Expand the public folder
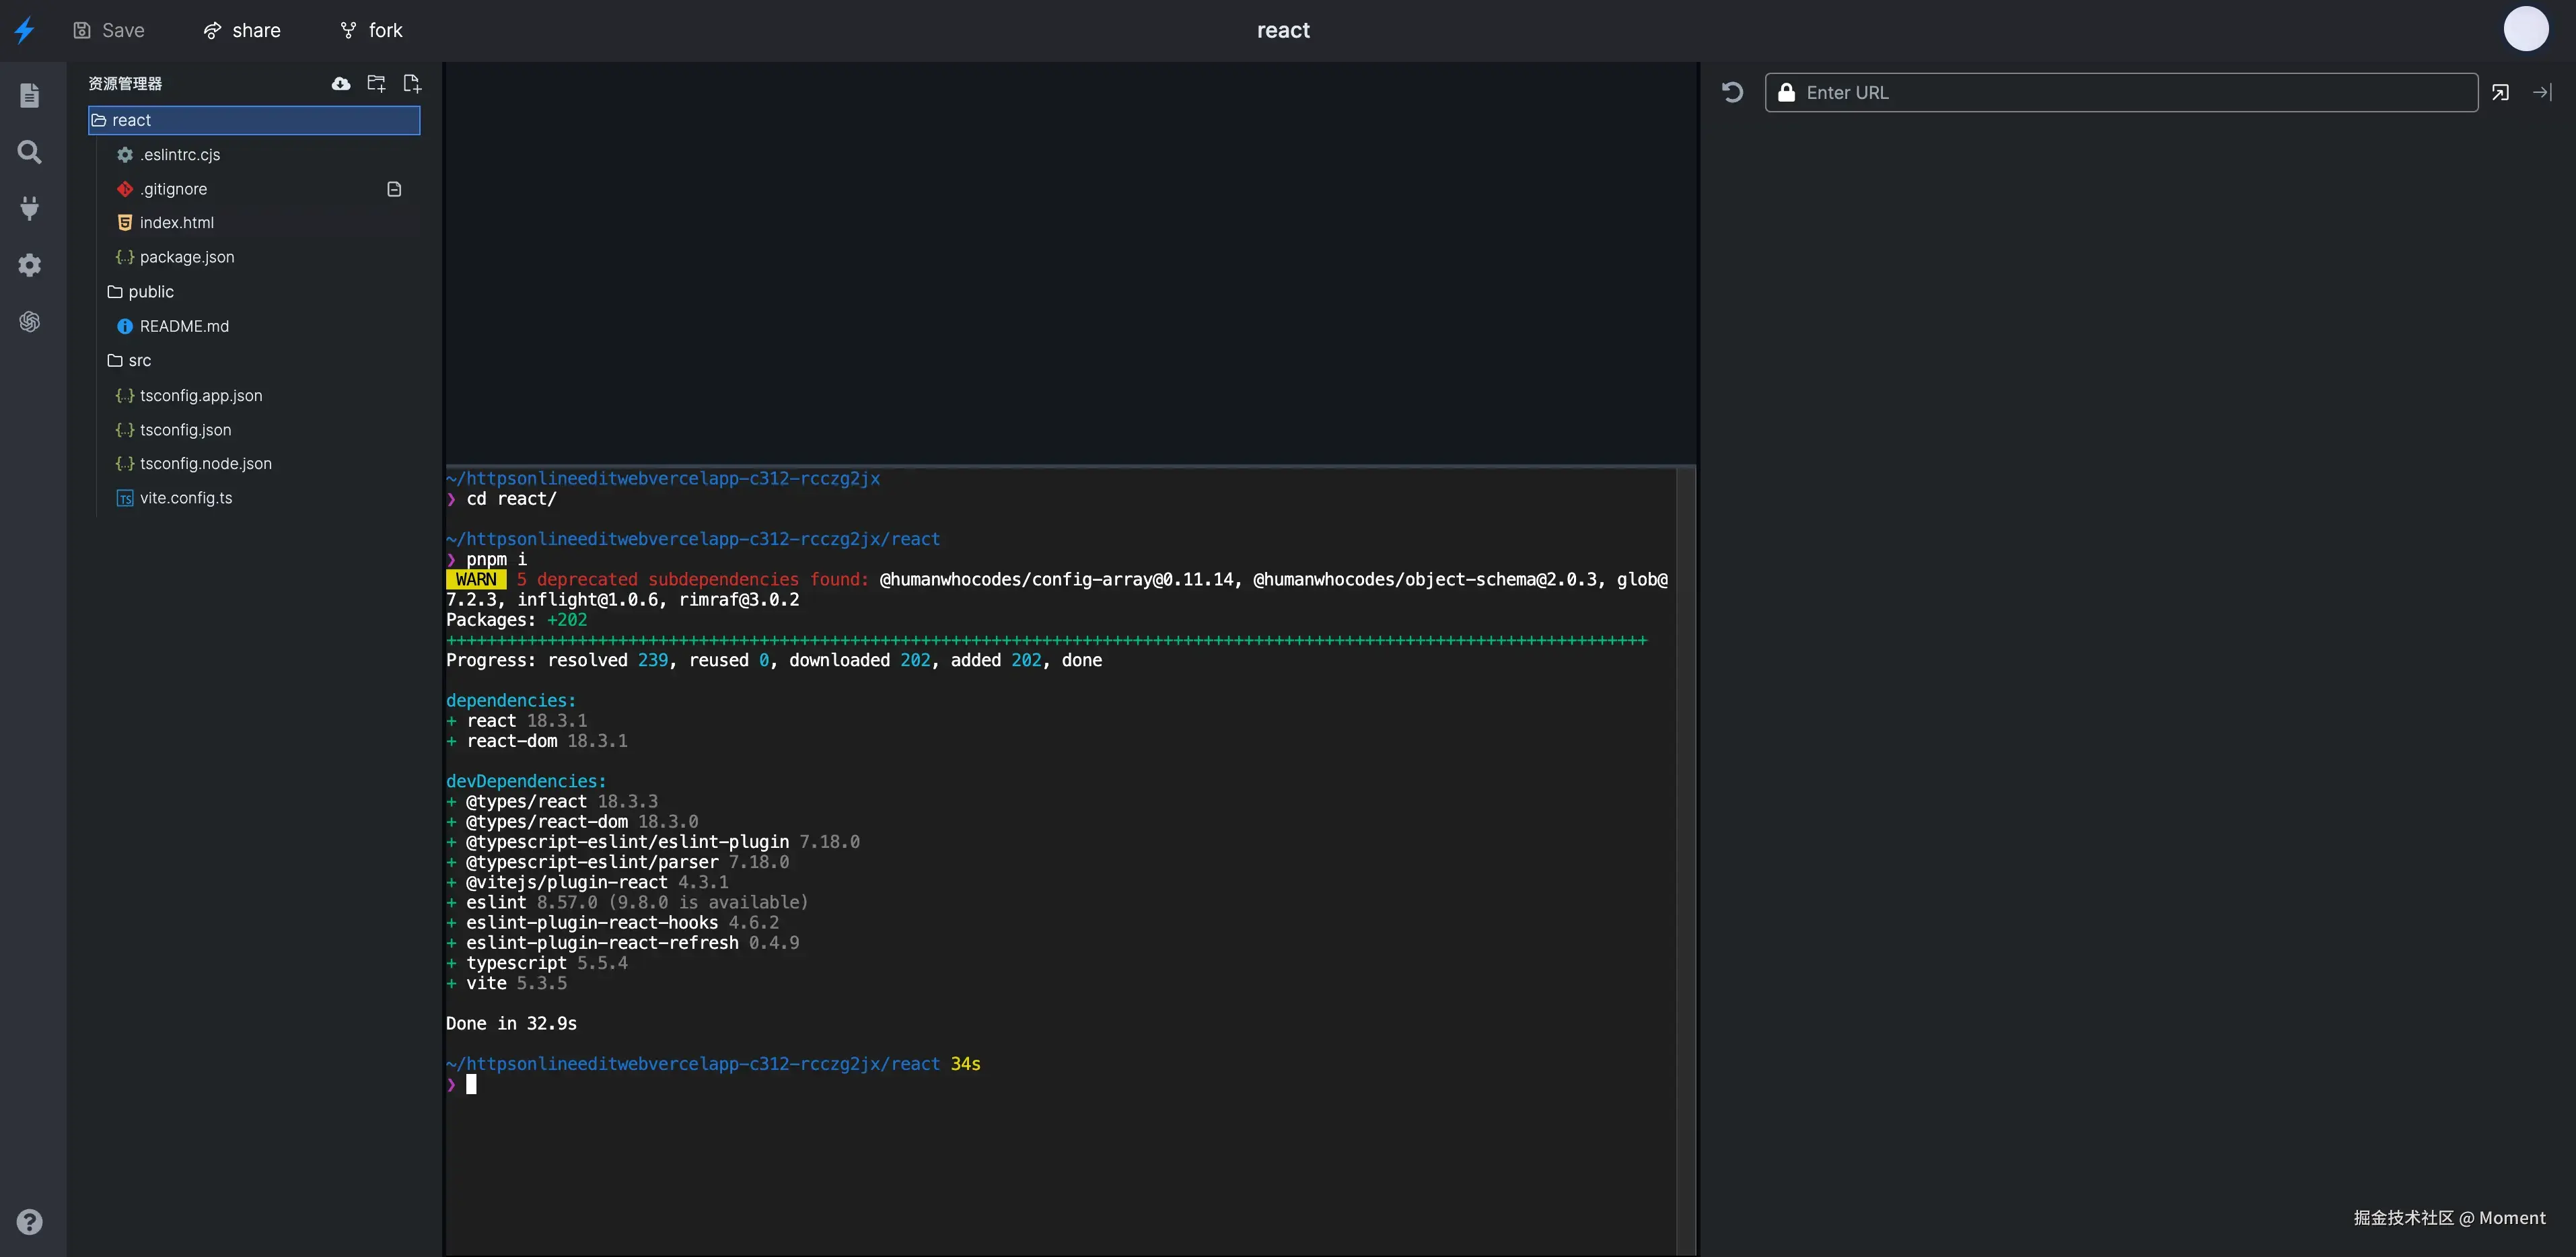Image resolution: width=2576 pixels, height=1257 pixels. tap(150, 292)
